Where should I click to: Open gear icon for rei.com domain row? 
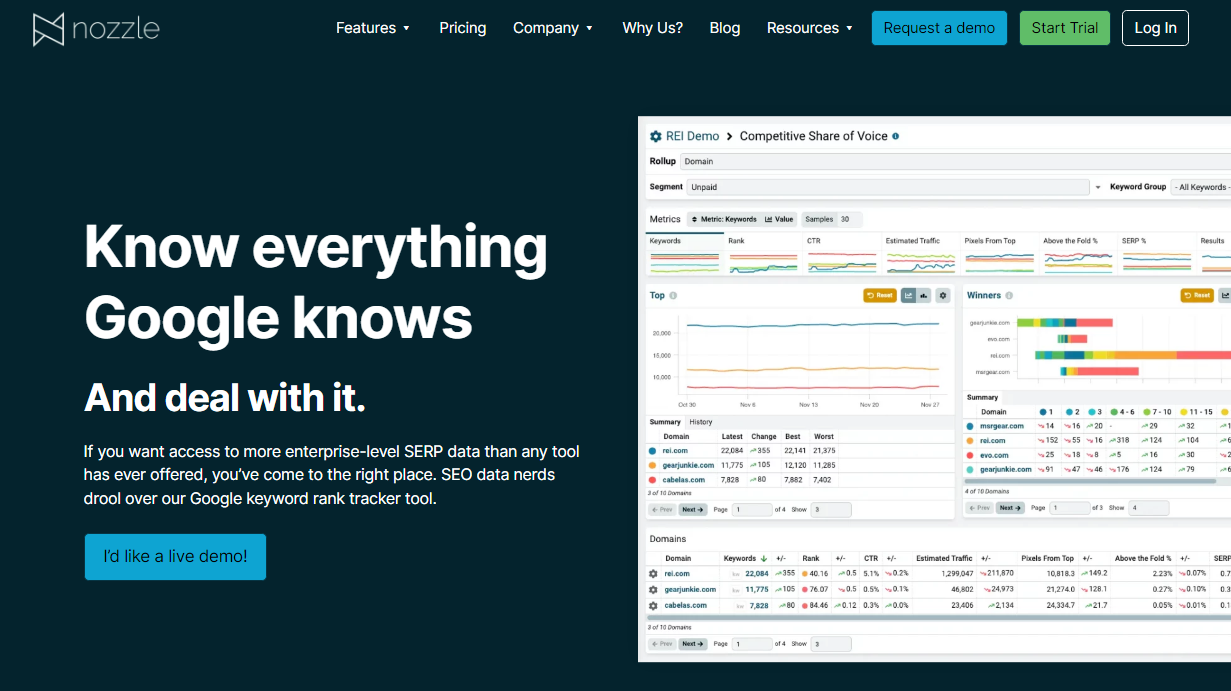pyautogui.click(x=653, y=574)
